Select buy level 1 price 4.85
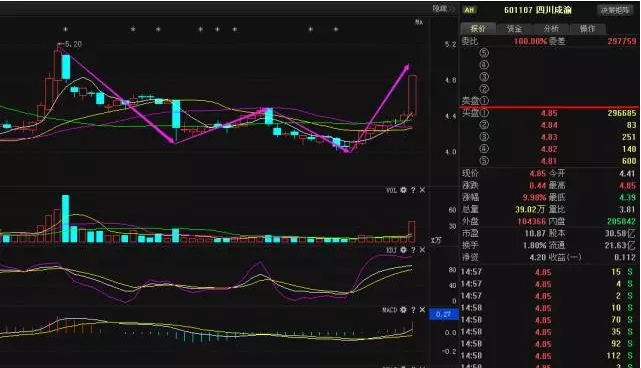Image resolution: width=641 pixels, height=368 pixels. coord(549,113)
